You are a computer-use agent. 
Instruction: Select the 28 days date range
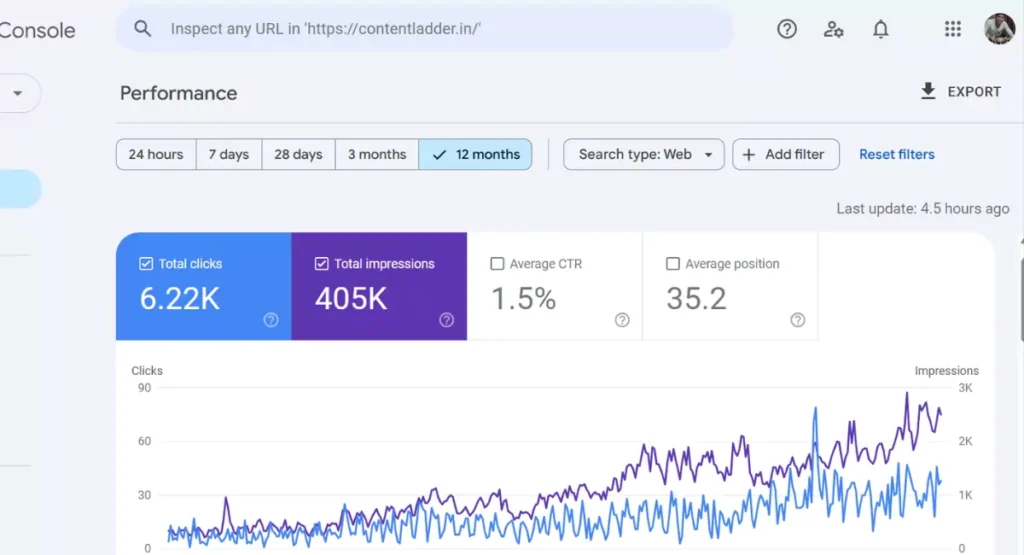click(298, 154)
